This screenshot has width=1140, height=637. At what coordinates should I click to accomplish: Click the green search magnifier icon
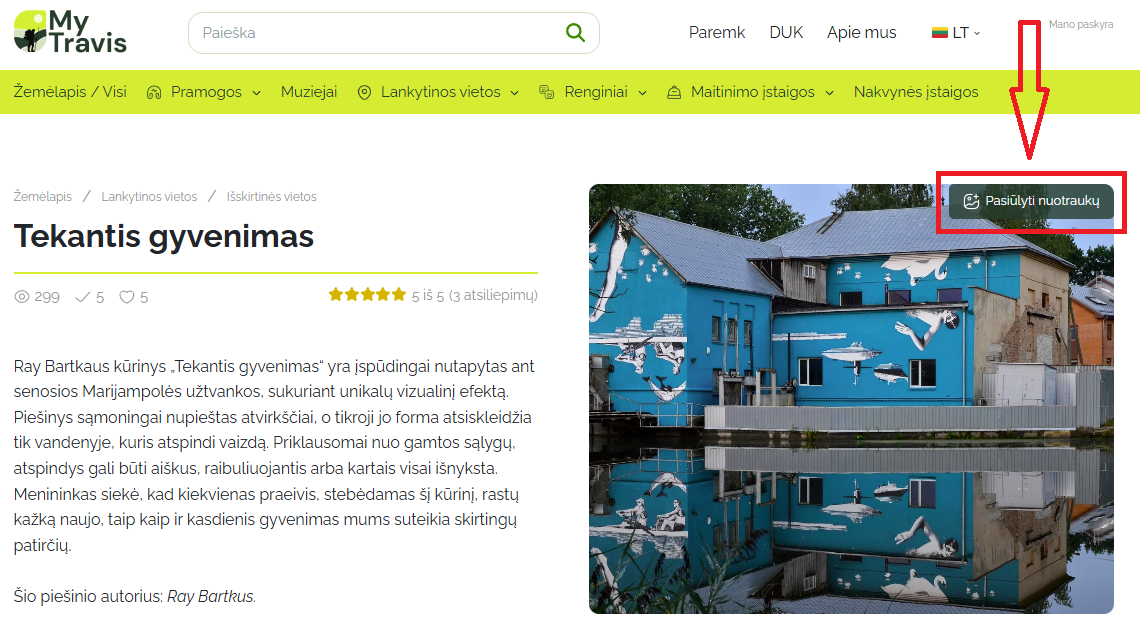(x=575, y=33)
